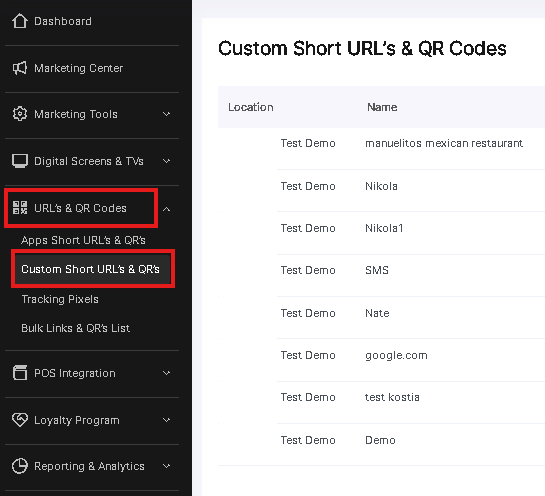Click the Name column header
The image size is (545, 496).
click(382, 107)
